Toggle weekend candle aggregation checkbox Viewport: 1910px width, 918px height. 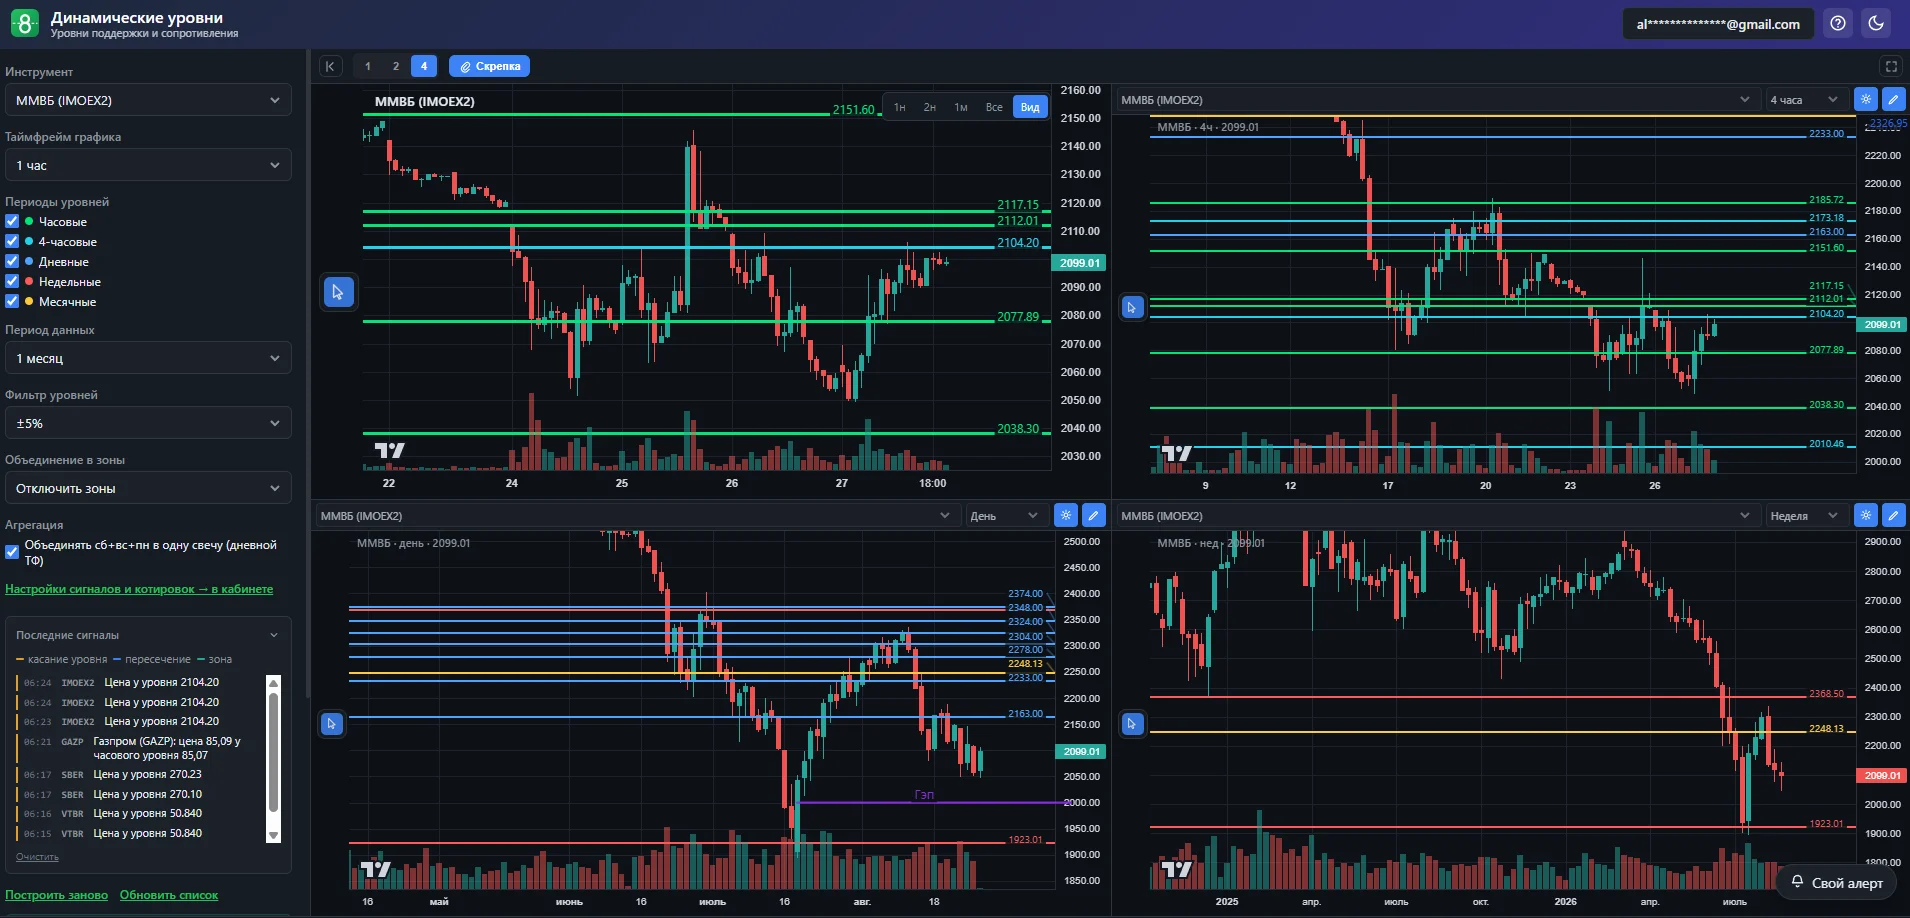[x=12, y=551]
